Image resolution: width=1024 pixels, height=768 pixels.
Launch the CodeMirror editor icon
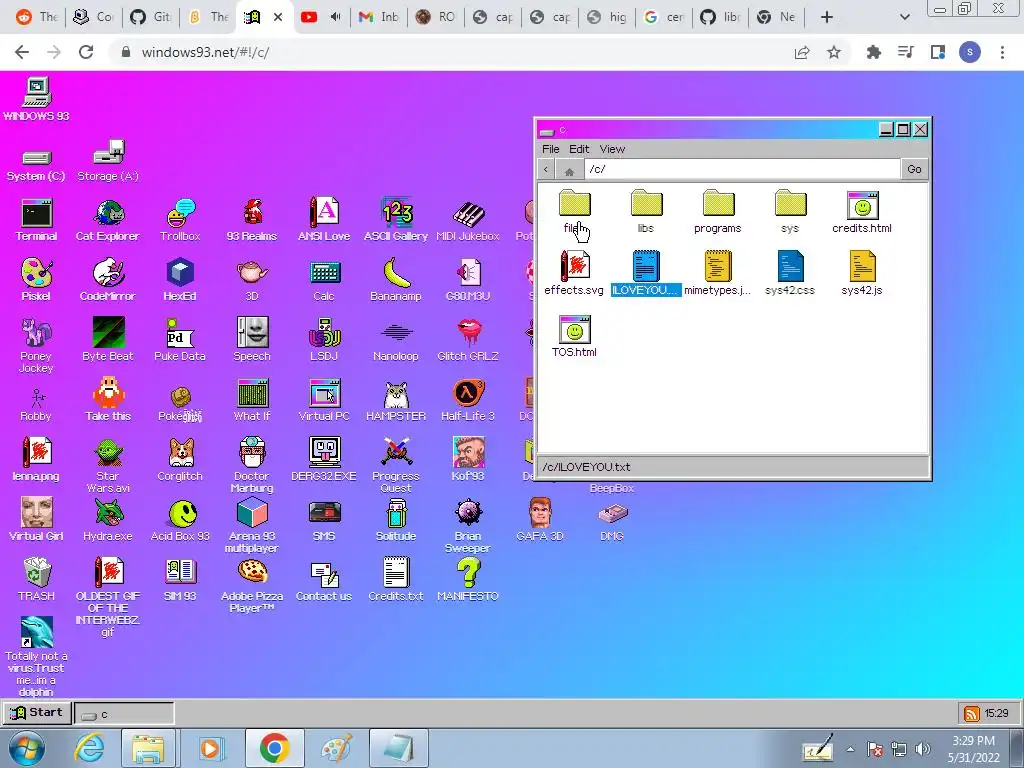108,280
